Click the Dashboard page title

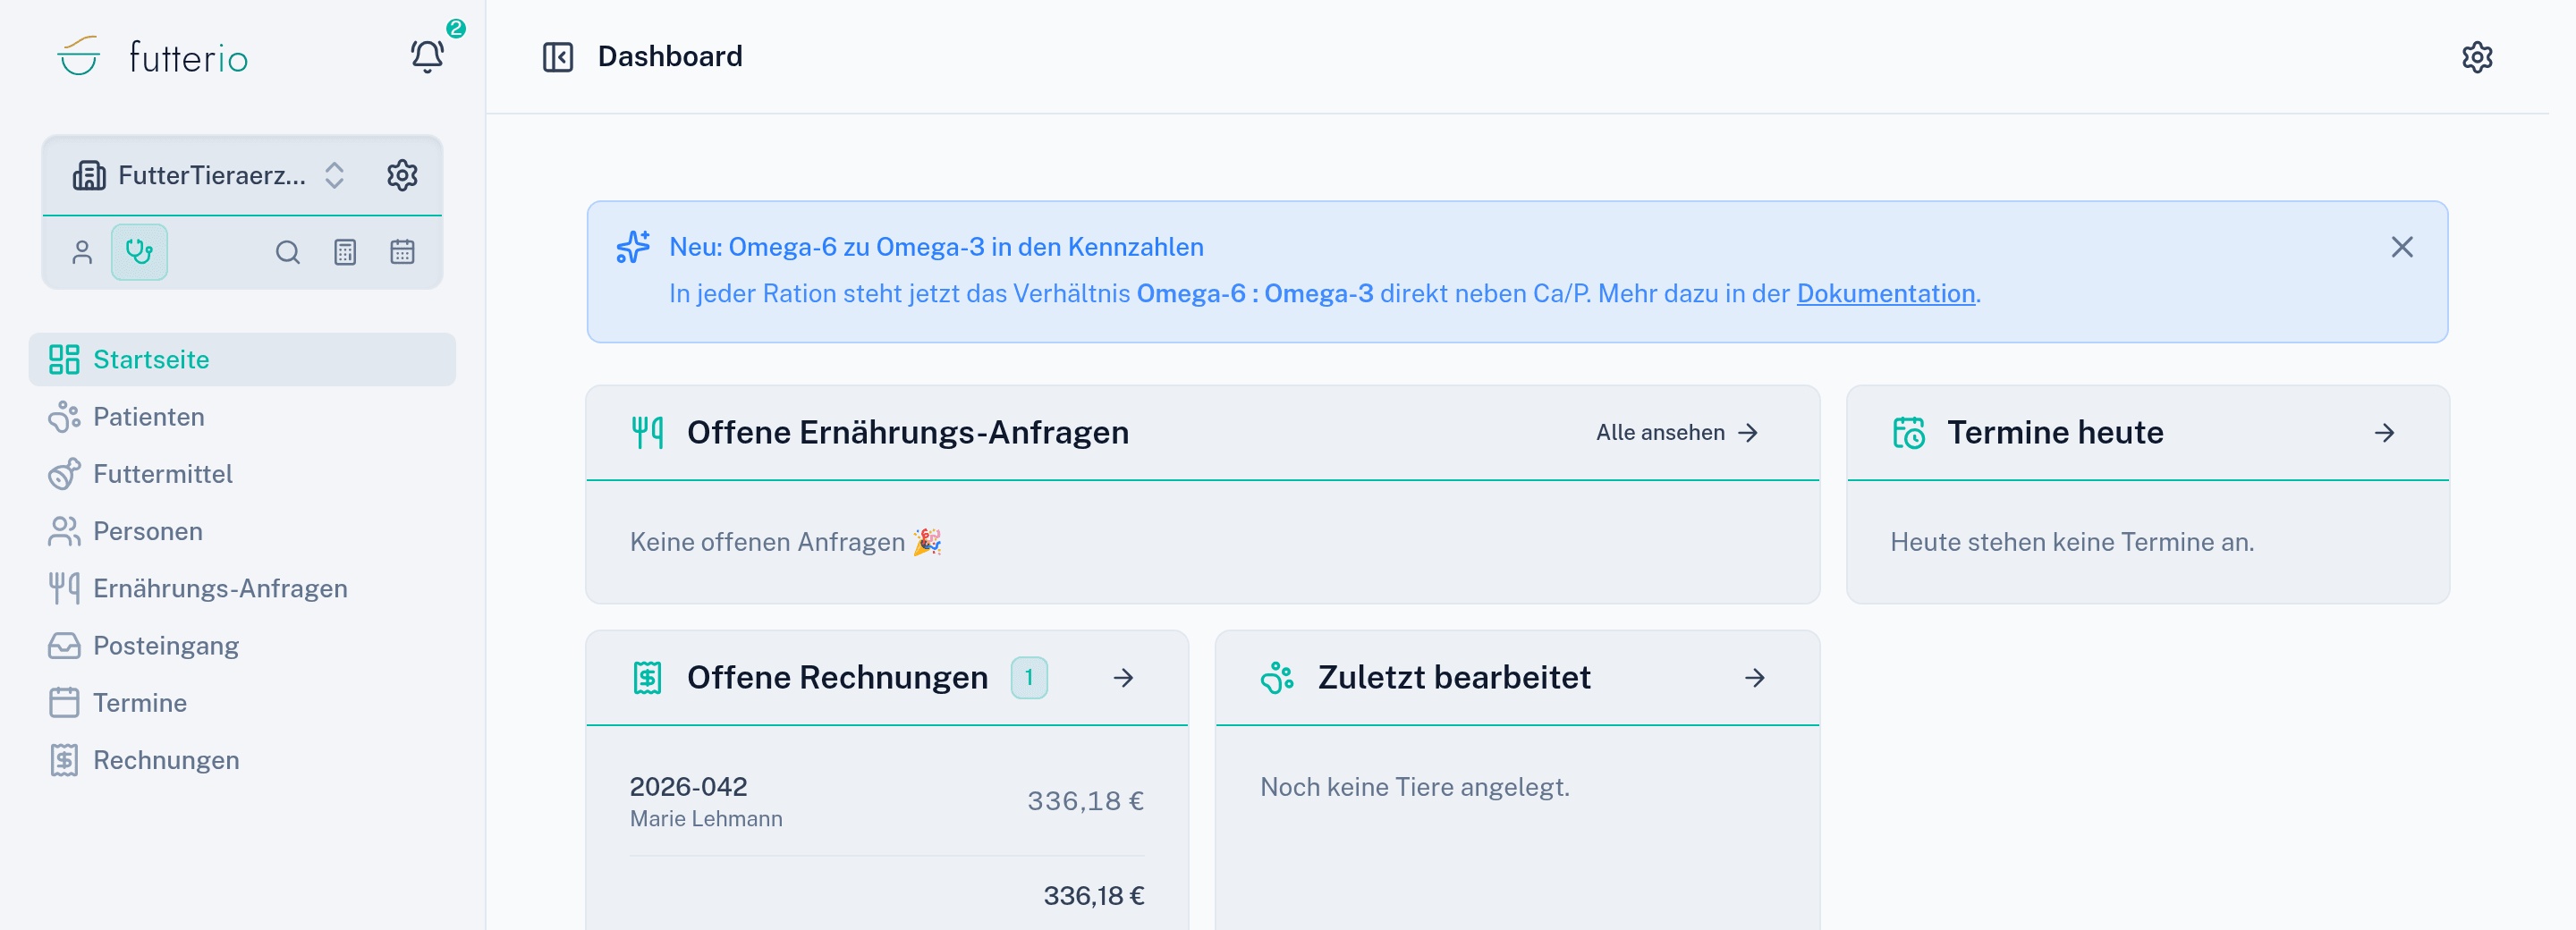point(670,56)
